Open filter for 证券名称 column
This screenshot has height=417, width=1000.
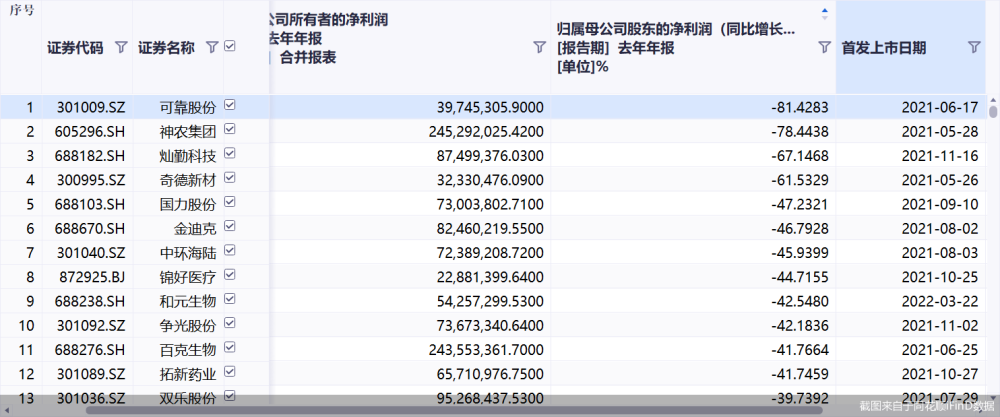coord(212,47)
